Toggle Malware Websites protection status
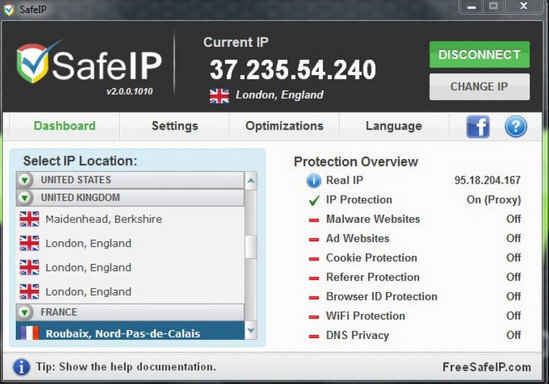The height and width of the screenshot is (384, 549). 513,219
